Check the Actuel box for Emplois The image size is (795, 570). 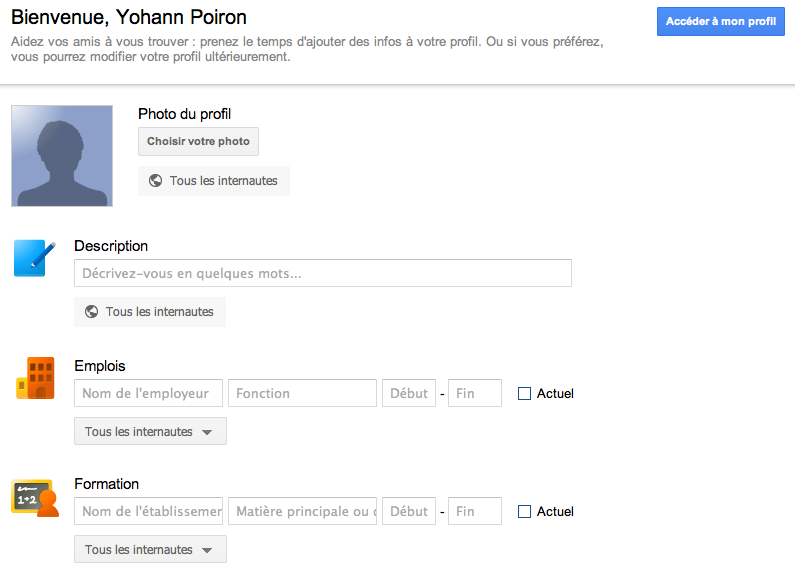pyautogui.click(x=524, y=394)
